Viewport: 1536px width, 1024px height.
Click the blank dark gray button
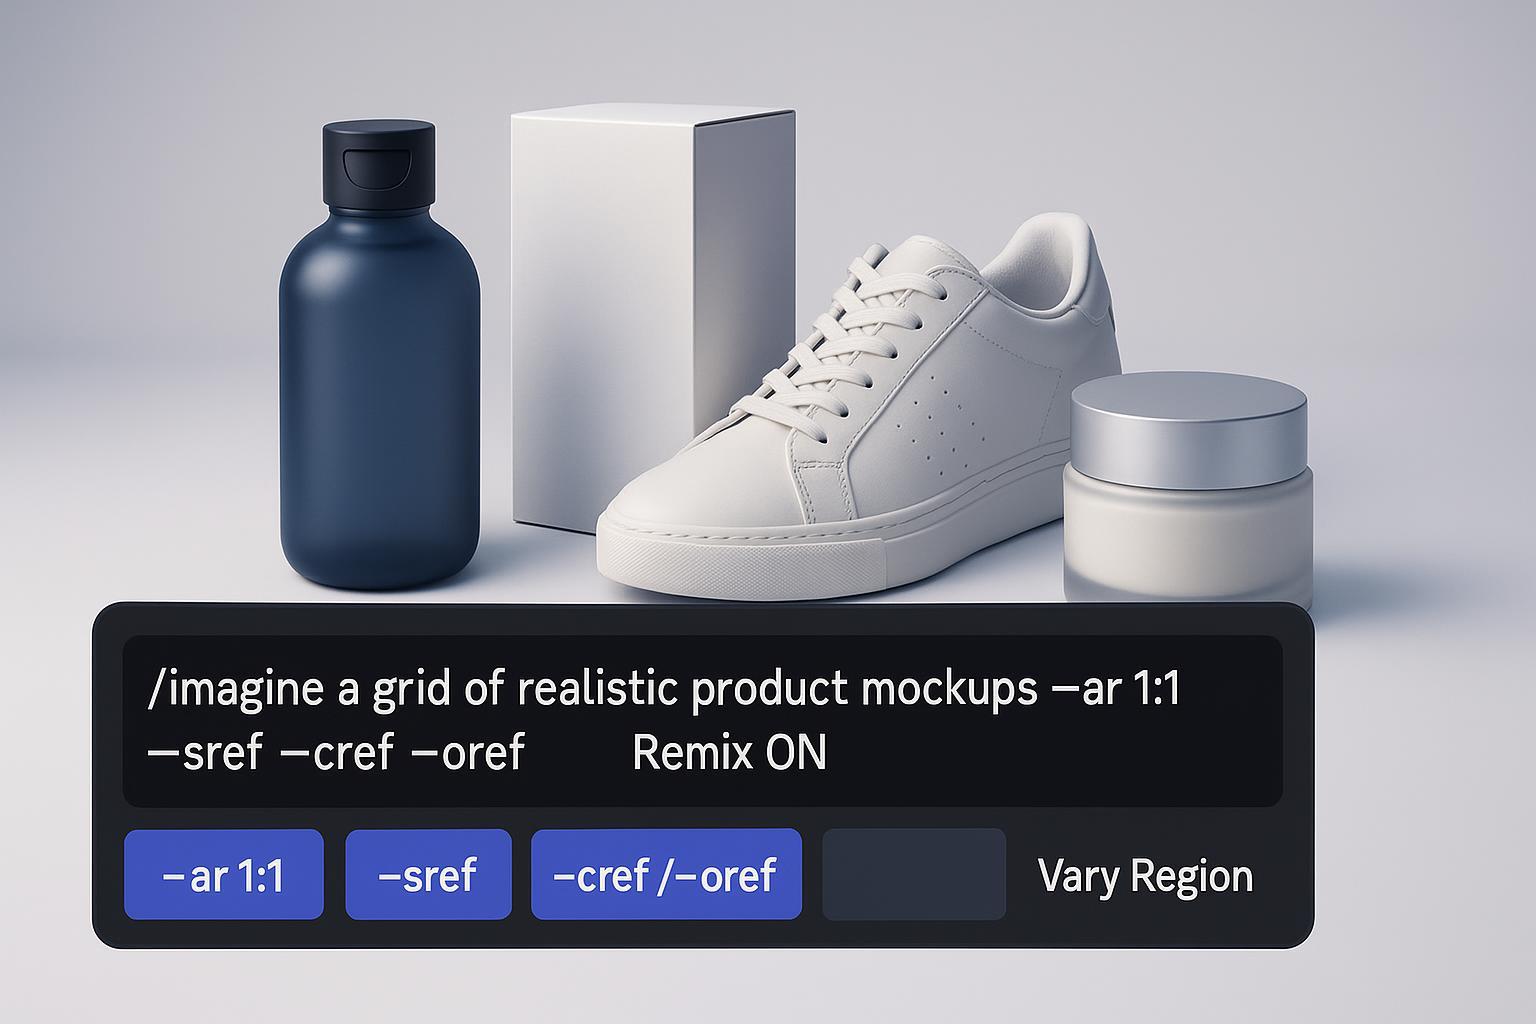click(914, 874)
